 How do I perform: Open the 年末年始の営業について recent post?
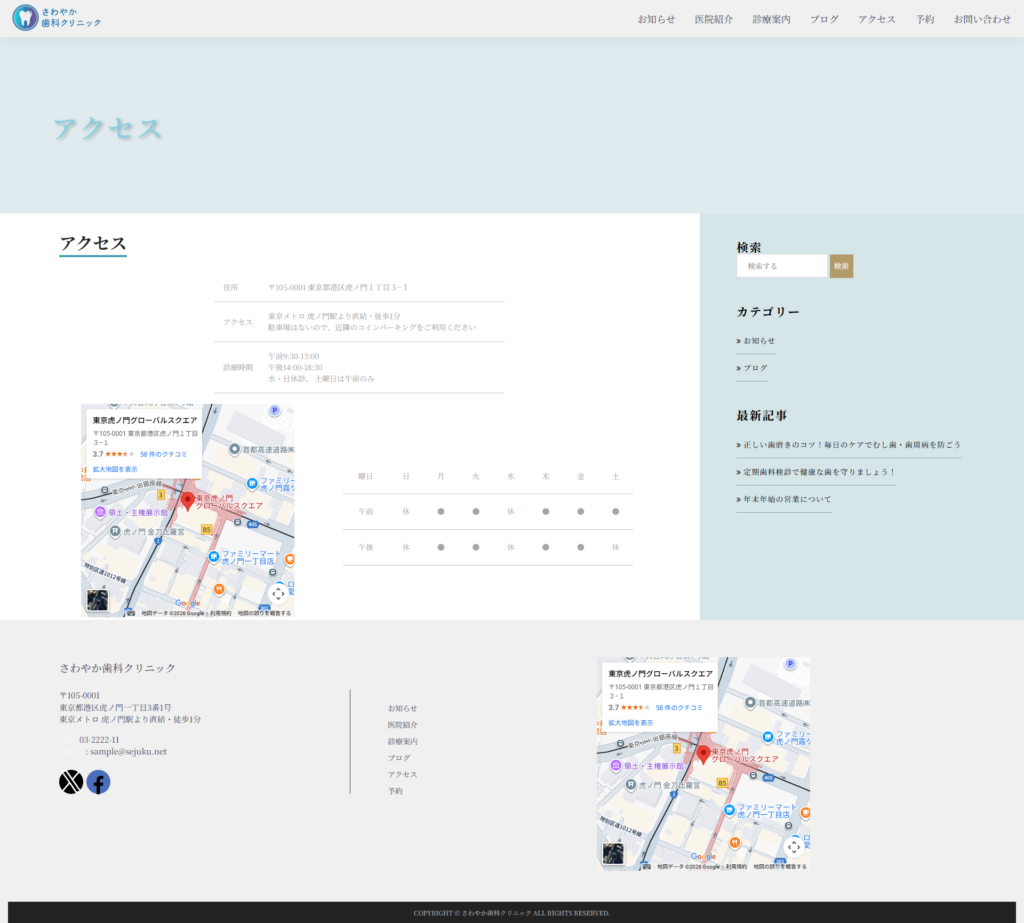(787, 499)
